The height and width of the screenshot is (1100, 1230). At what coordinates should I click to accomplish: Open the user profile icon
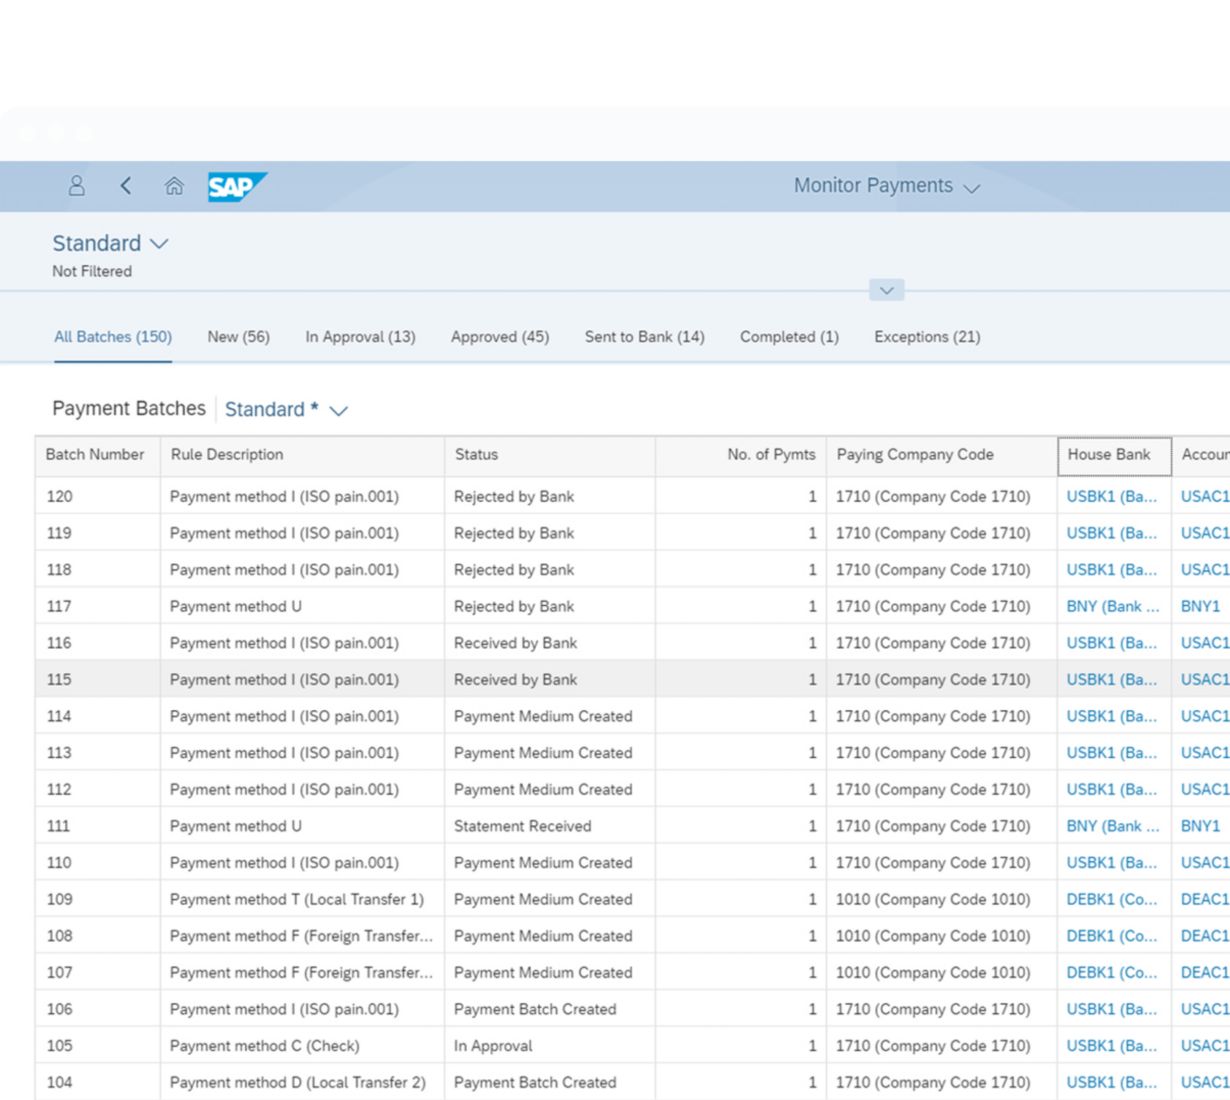pos(76,186)
